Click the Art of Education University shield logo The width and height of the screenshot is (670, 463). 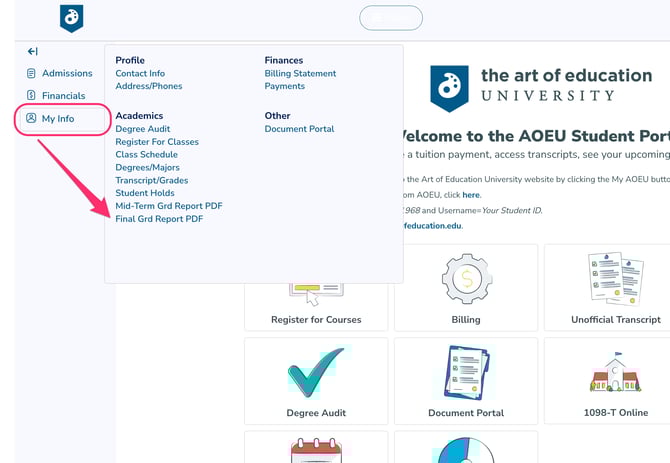(449, 88)
